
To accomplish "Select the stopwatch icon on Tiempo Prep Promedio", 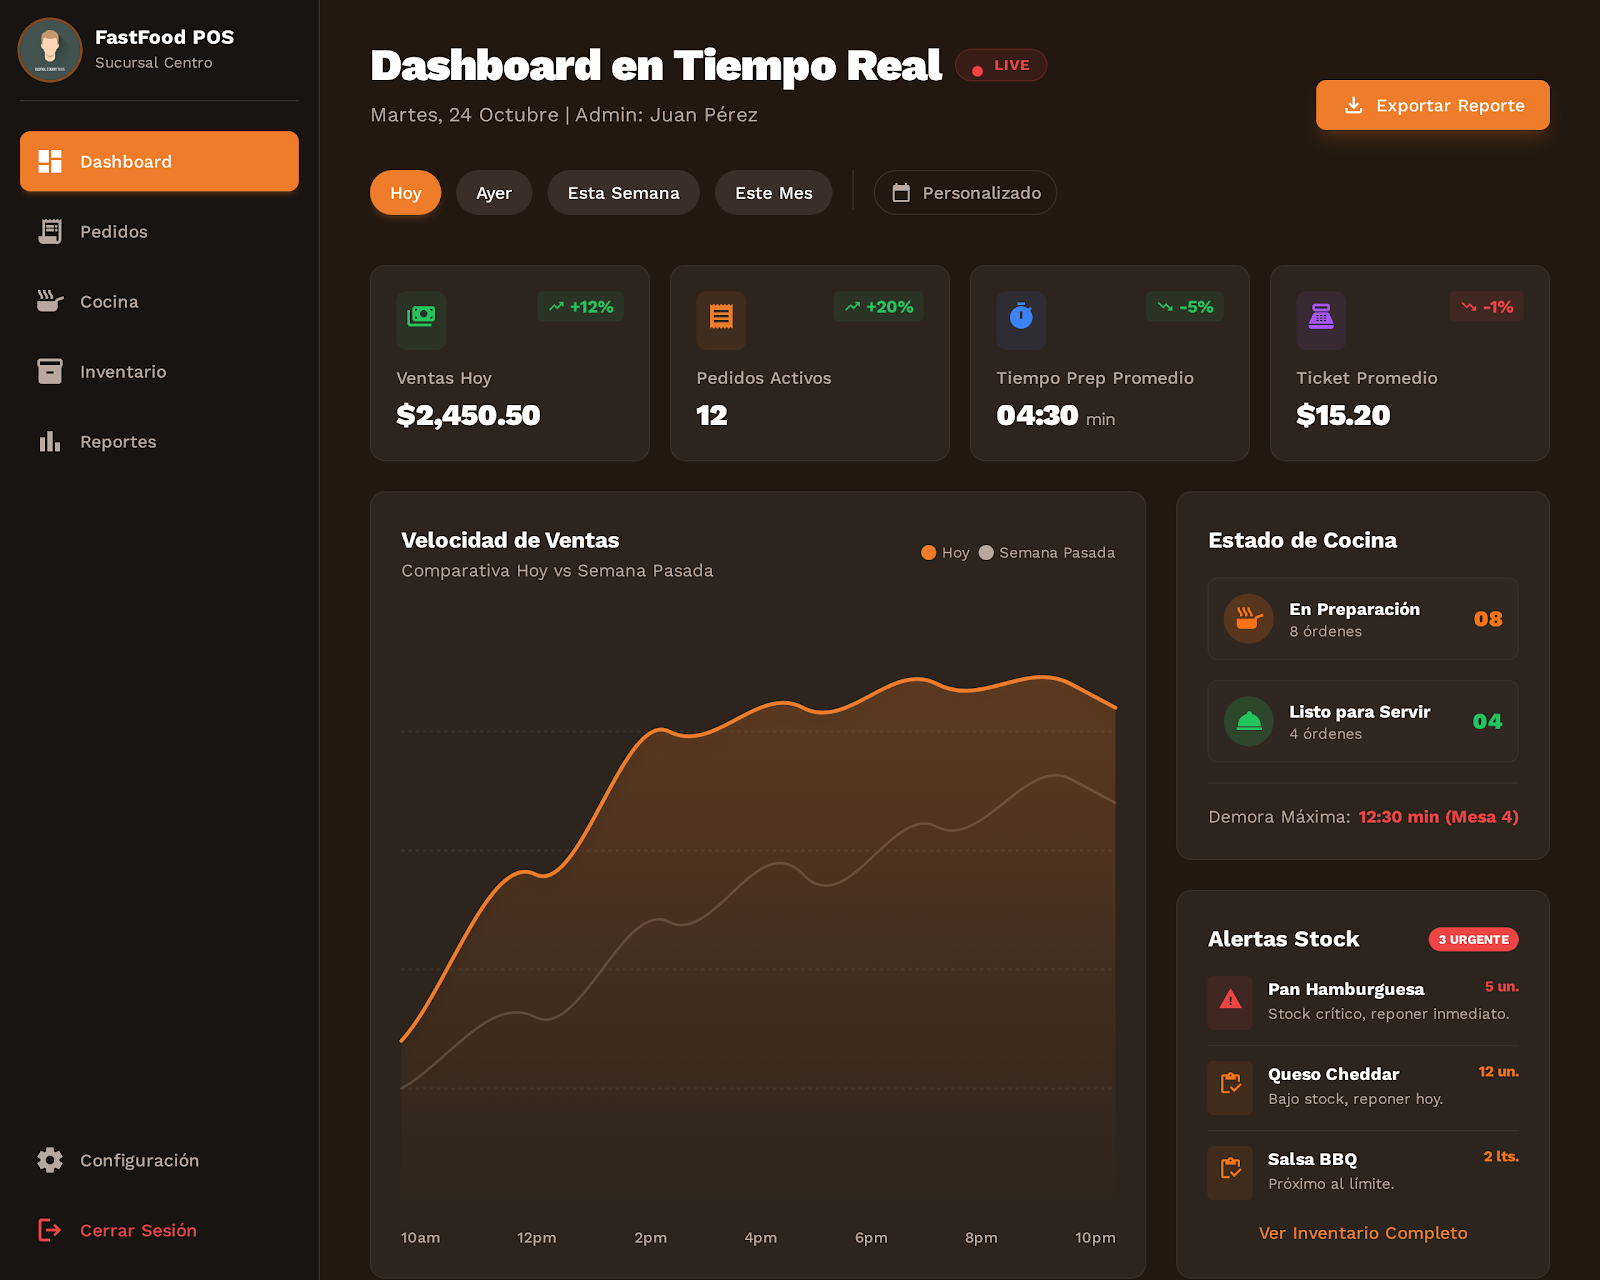I will click(x=1020, y=320).
